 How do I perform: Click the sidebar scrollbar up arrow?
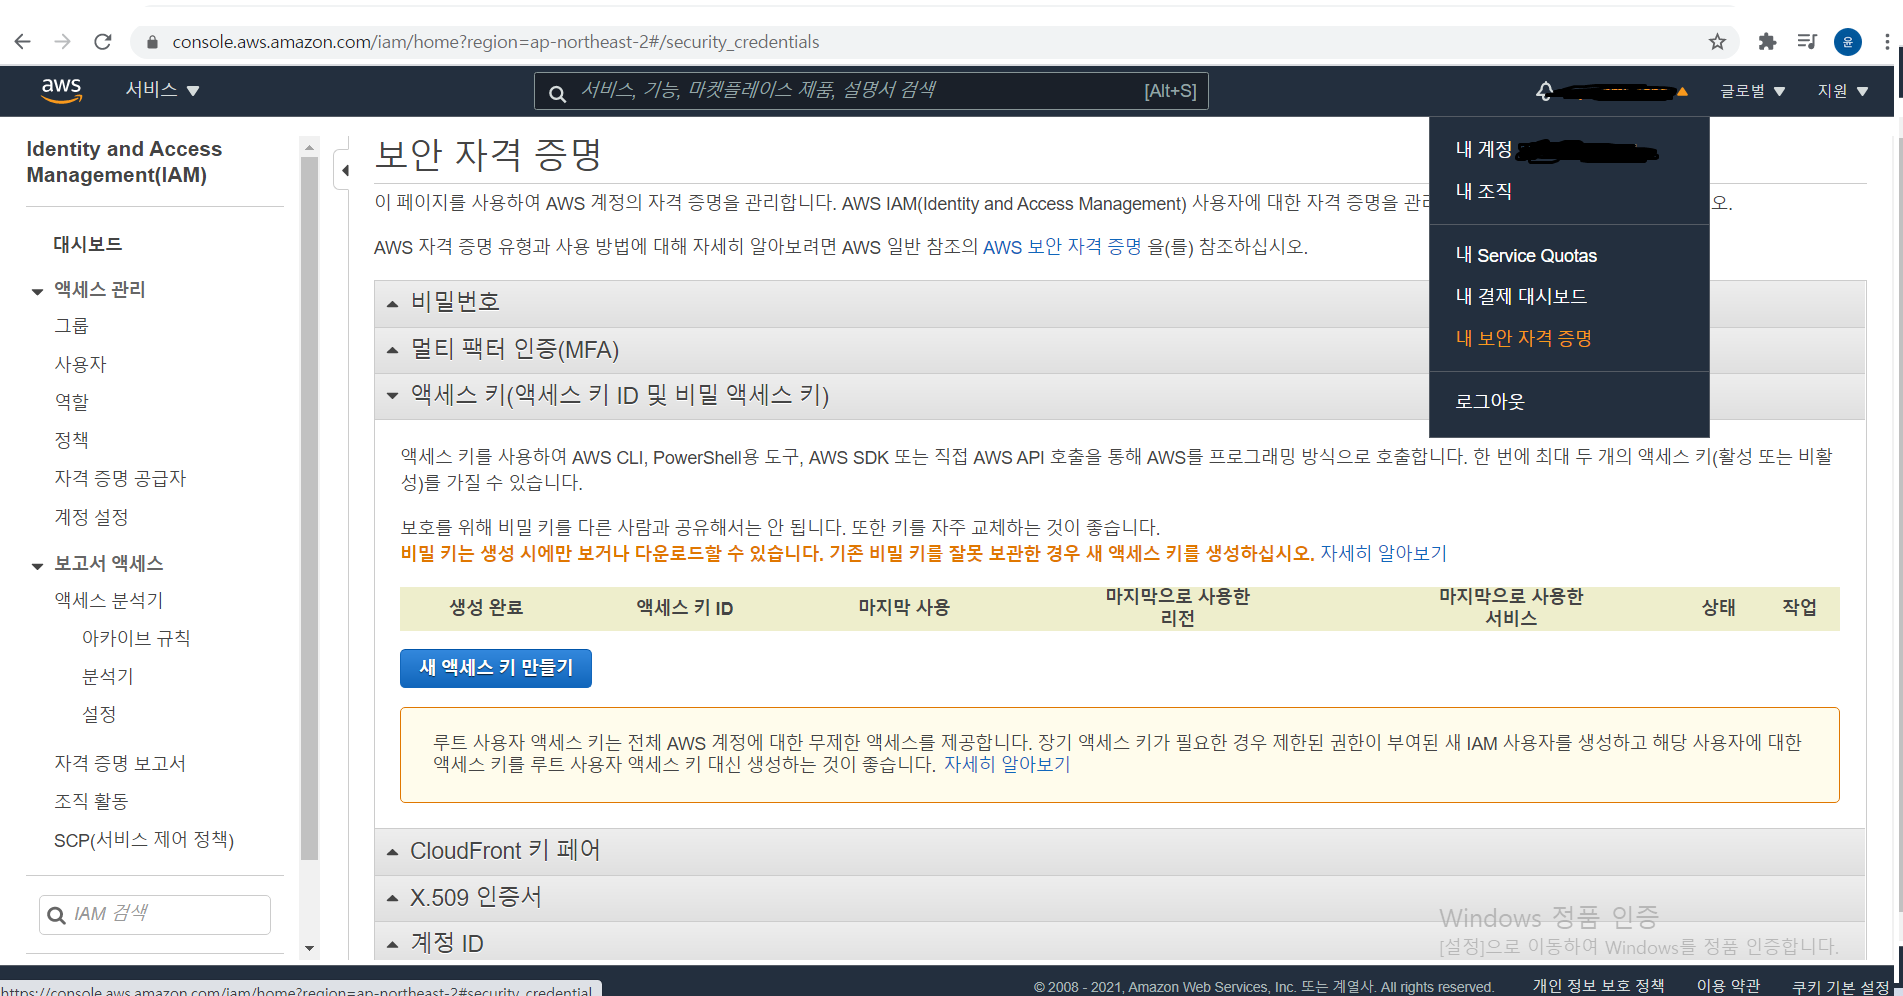click(x=309, y=147)
